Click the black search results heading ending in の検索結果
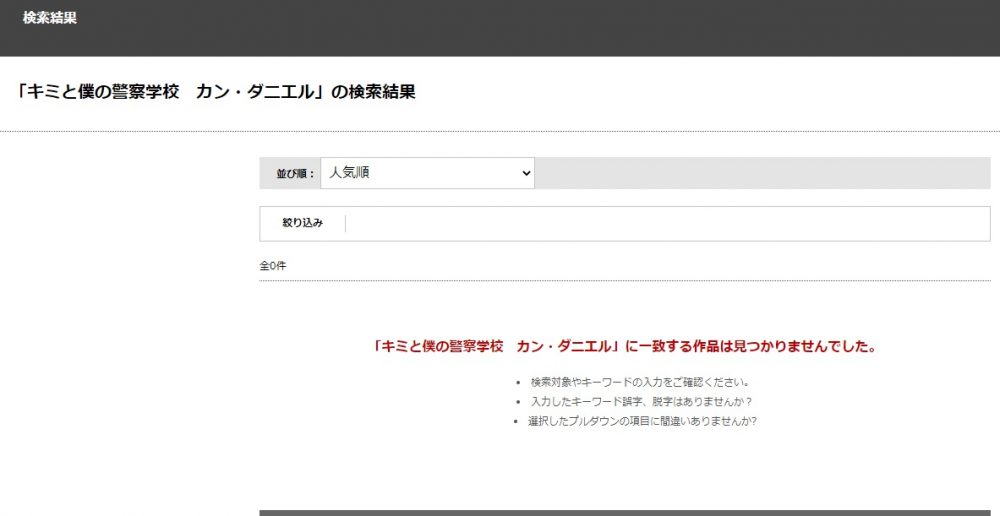 tap(216, 92)
